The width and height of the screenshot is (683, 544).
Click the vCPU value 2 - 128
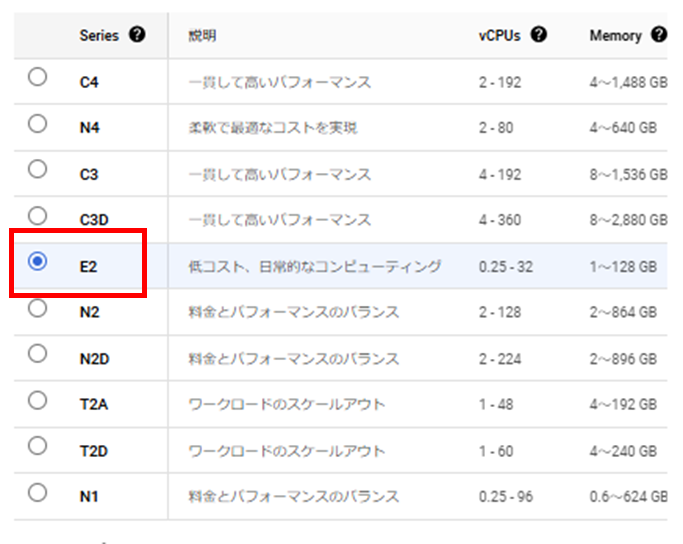click(500, 312)
